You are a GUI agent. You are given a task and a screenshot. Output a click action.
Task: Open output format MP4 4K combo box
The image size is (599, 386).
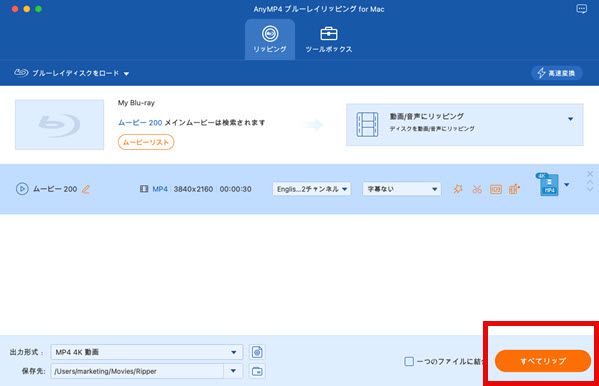[x=147, y=352]
